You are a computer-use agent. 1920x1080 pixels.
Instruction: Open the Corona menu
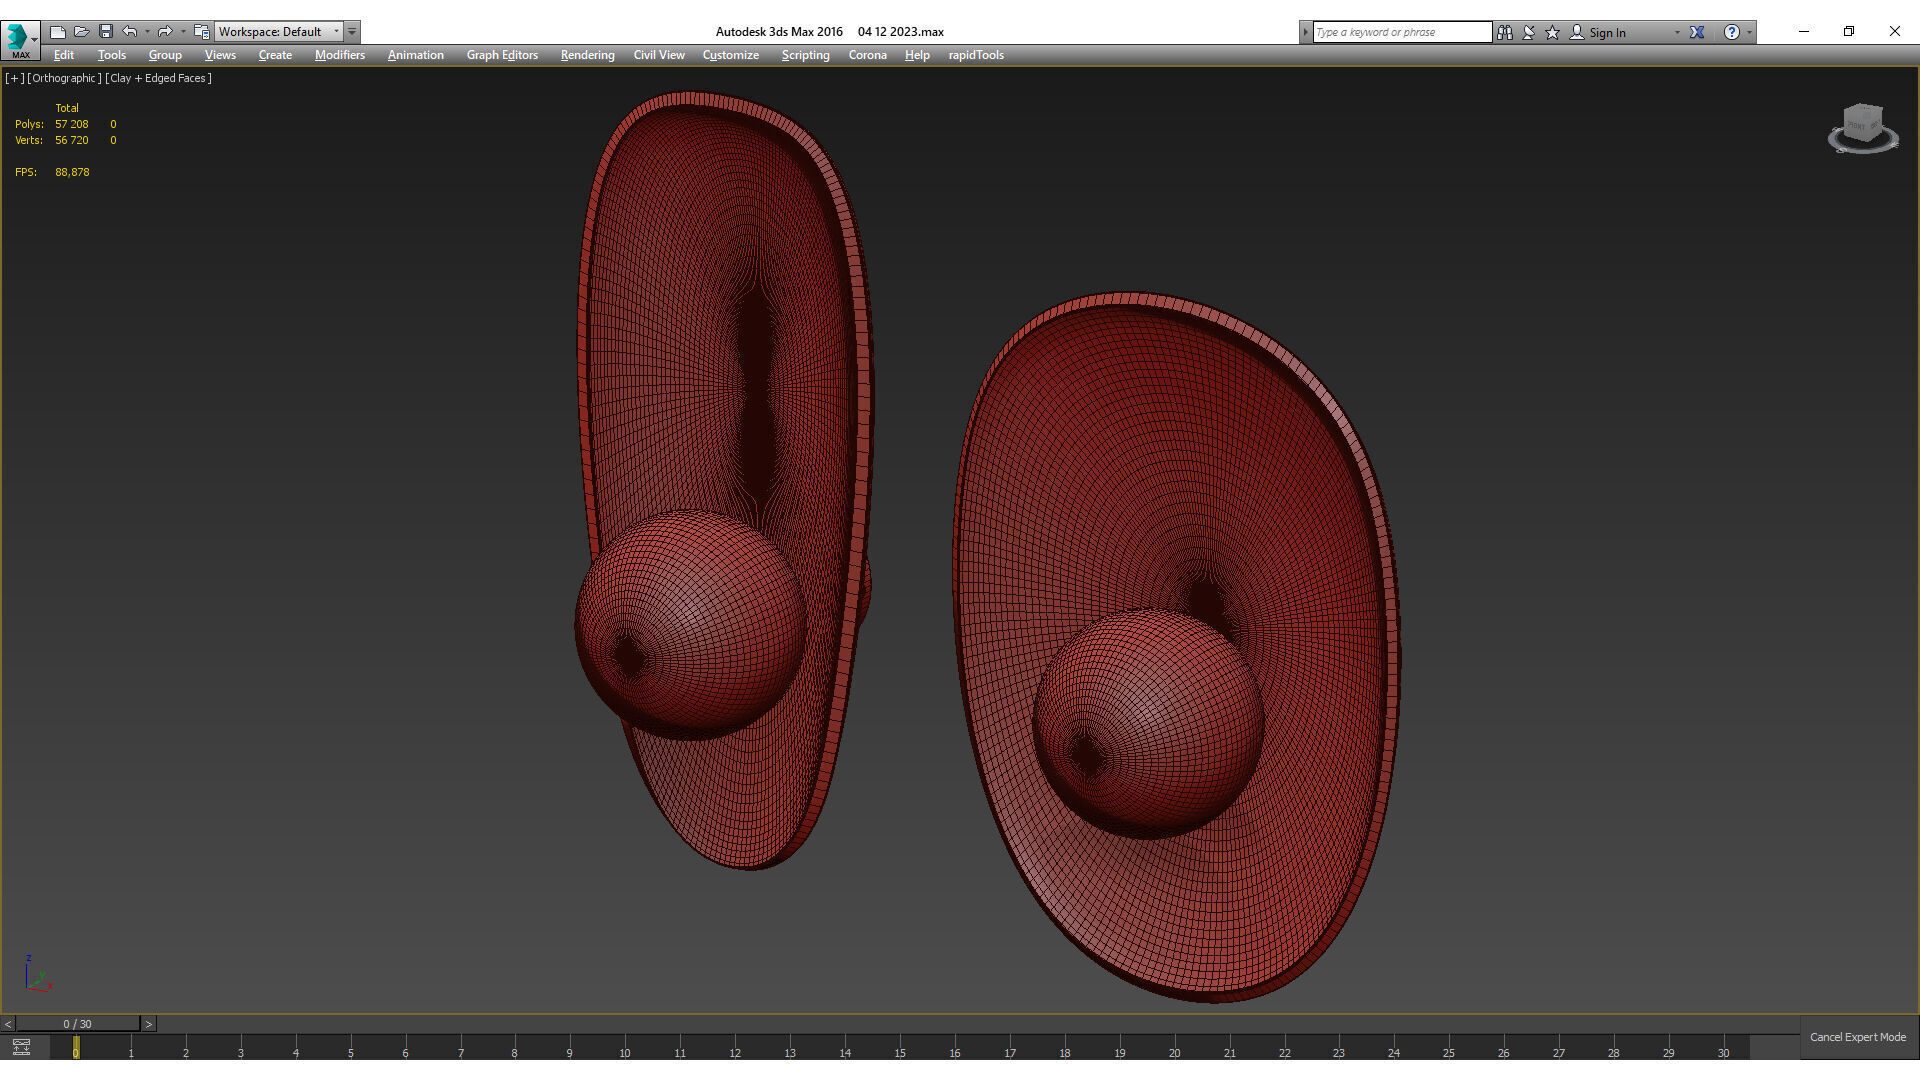tap(868, 55)
